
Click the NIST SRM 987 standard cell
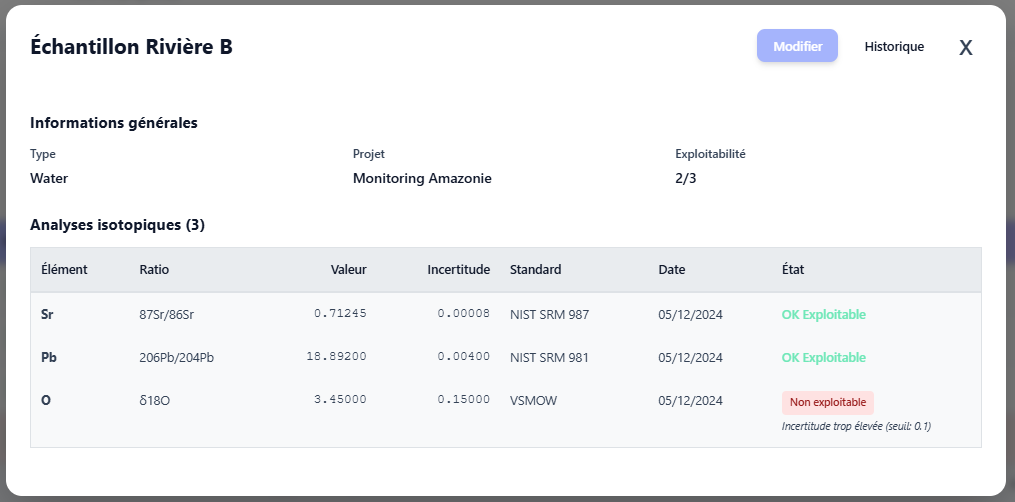549,314
